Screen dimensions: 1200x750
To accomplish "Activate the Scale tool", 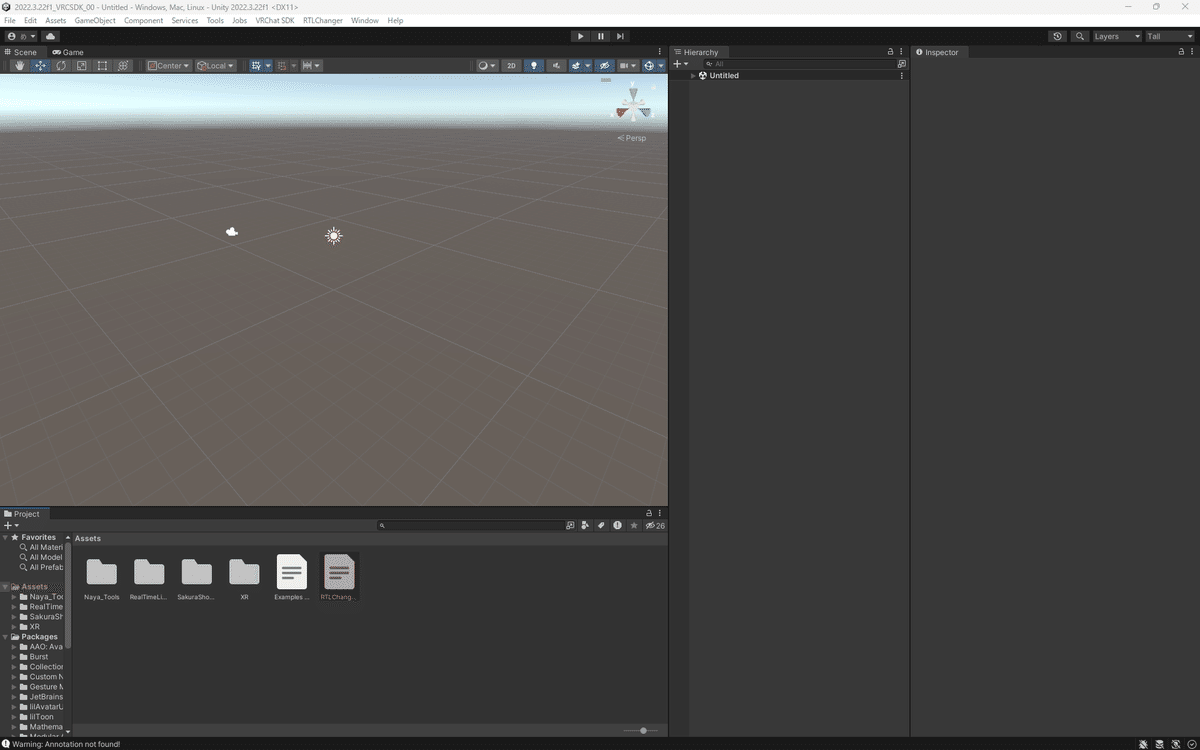I will coord(81,65).
